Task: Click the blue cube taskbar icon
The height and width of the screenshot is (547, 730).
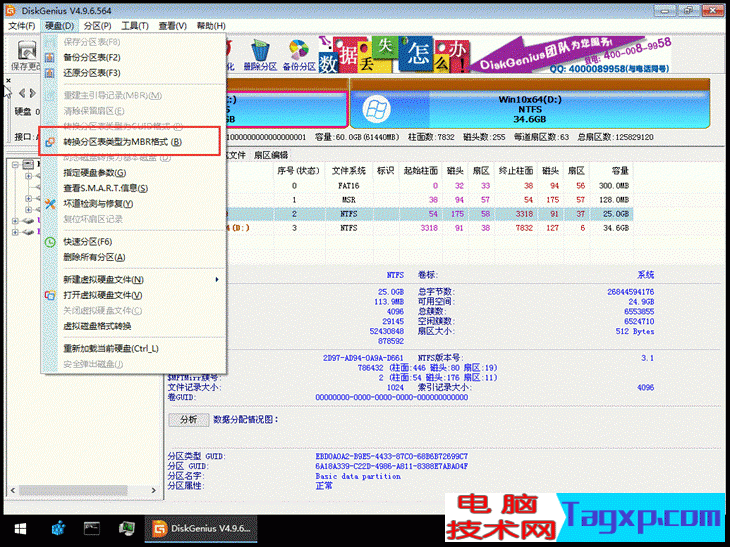Action: pos(59,529)
